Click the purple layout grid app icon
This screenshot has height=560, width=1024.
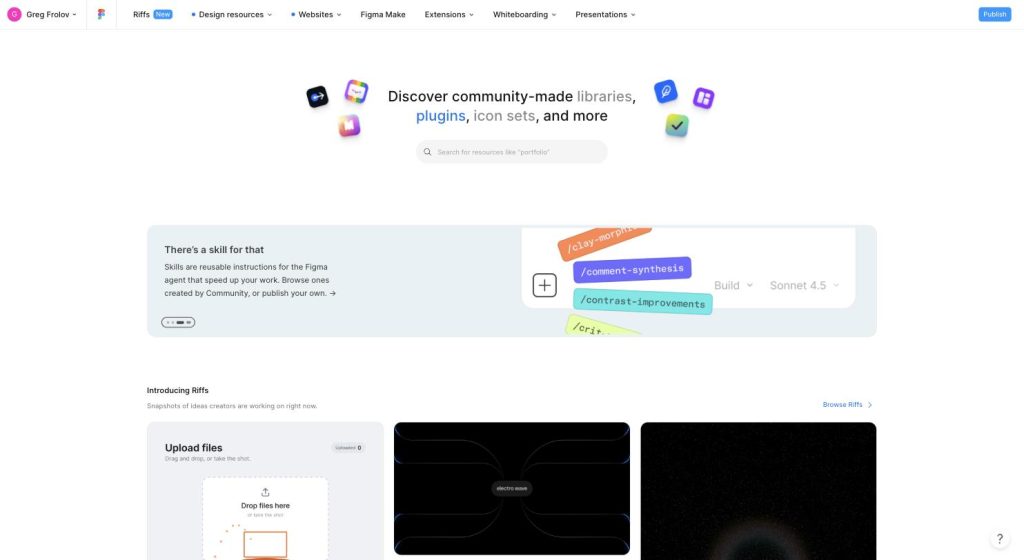point(703,98)
